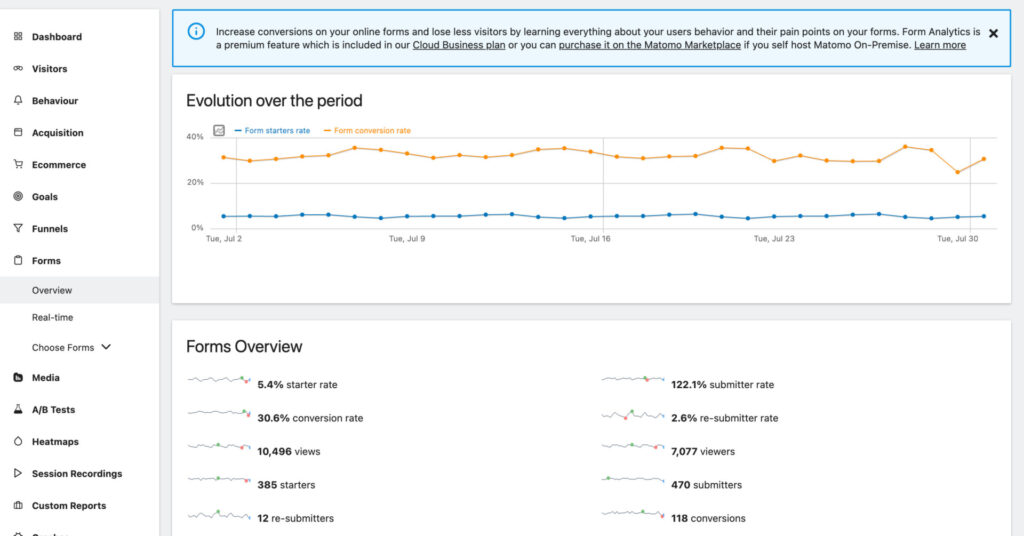Image resolution: width=1024 pixels, height=536 pixels.
Task: Toggle the Form conversion rate legend series
Action: (371, 131)
